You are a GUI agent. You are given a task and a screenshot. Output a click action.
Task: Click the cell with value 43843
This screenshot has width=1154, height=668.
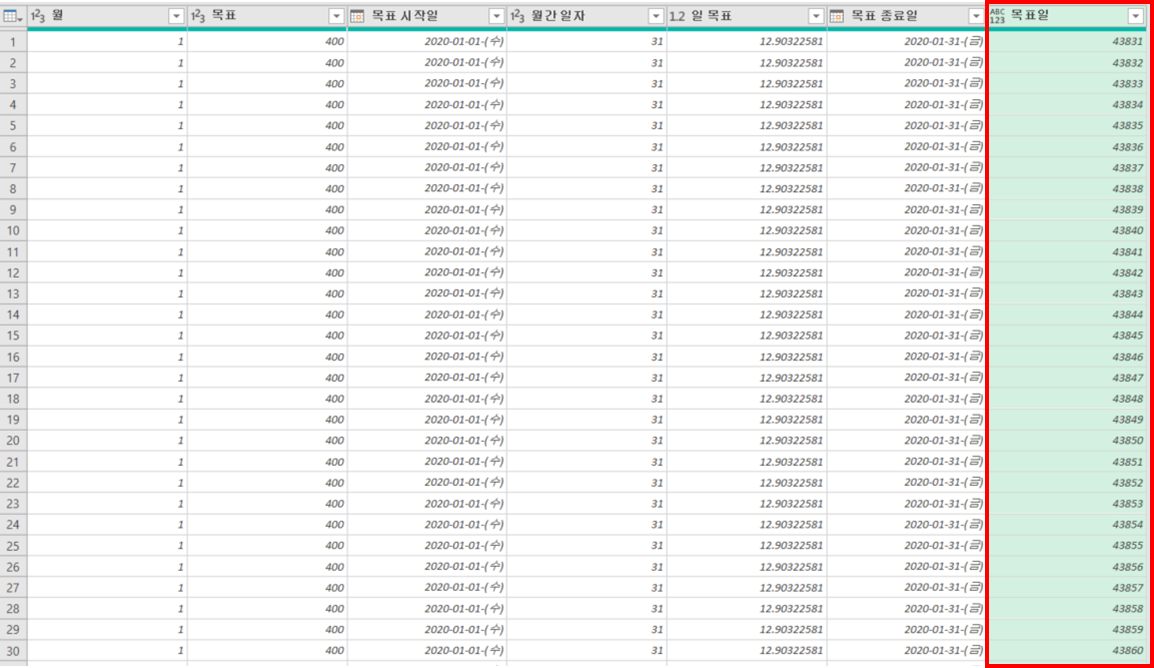coord(1066,294)
